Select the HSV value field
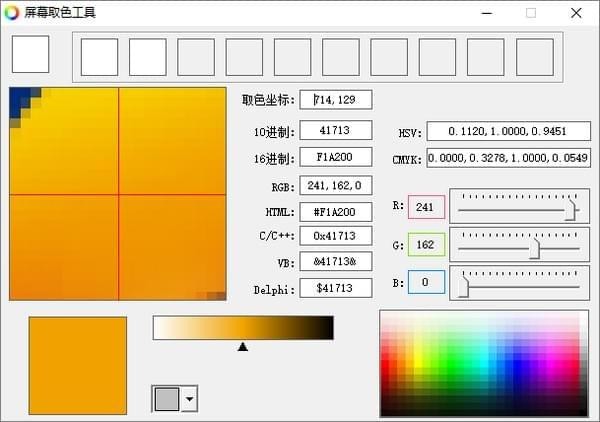The image size is (600, 422). click(x=507, y=132)
